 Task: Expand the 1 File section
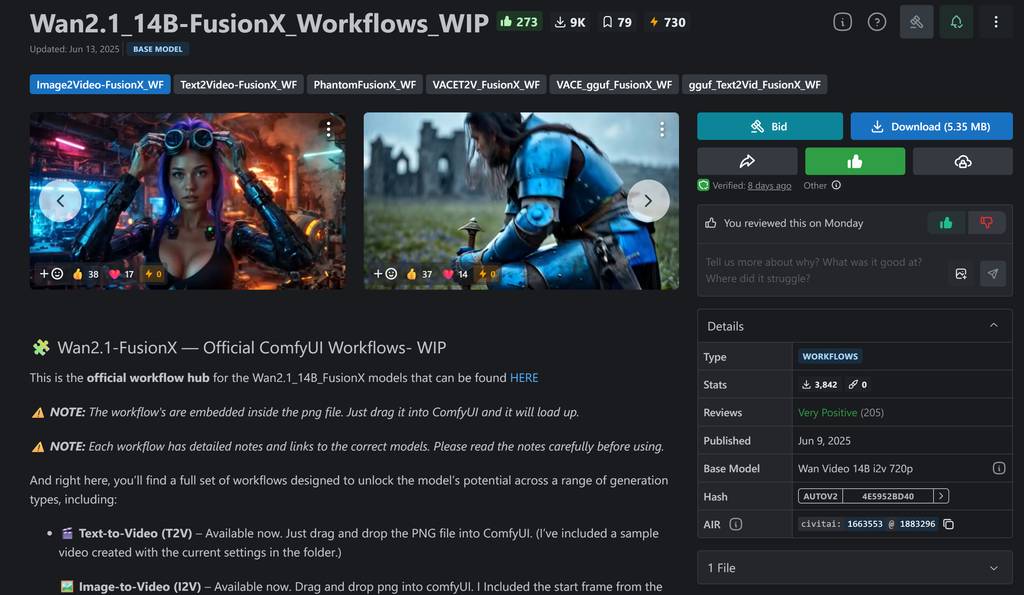point(855,568)
